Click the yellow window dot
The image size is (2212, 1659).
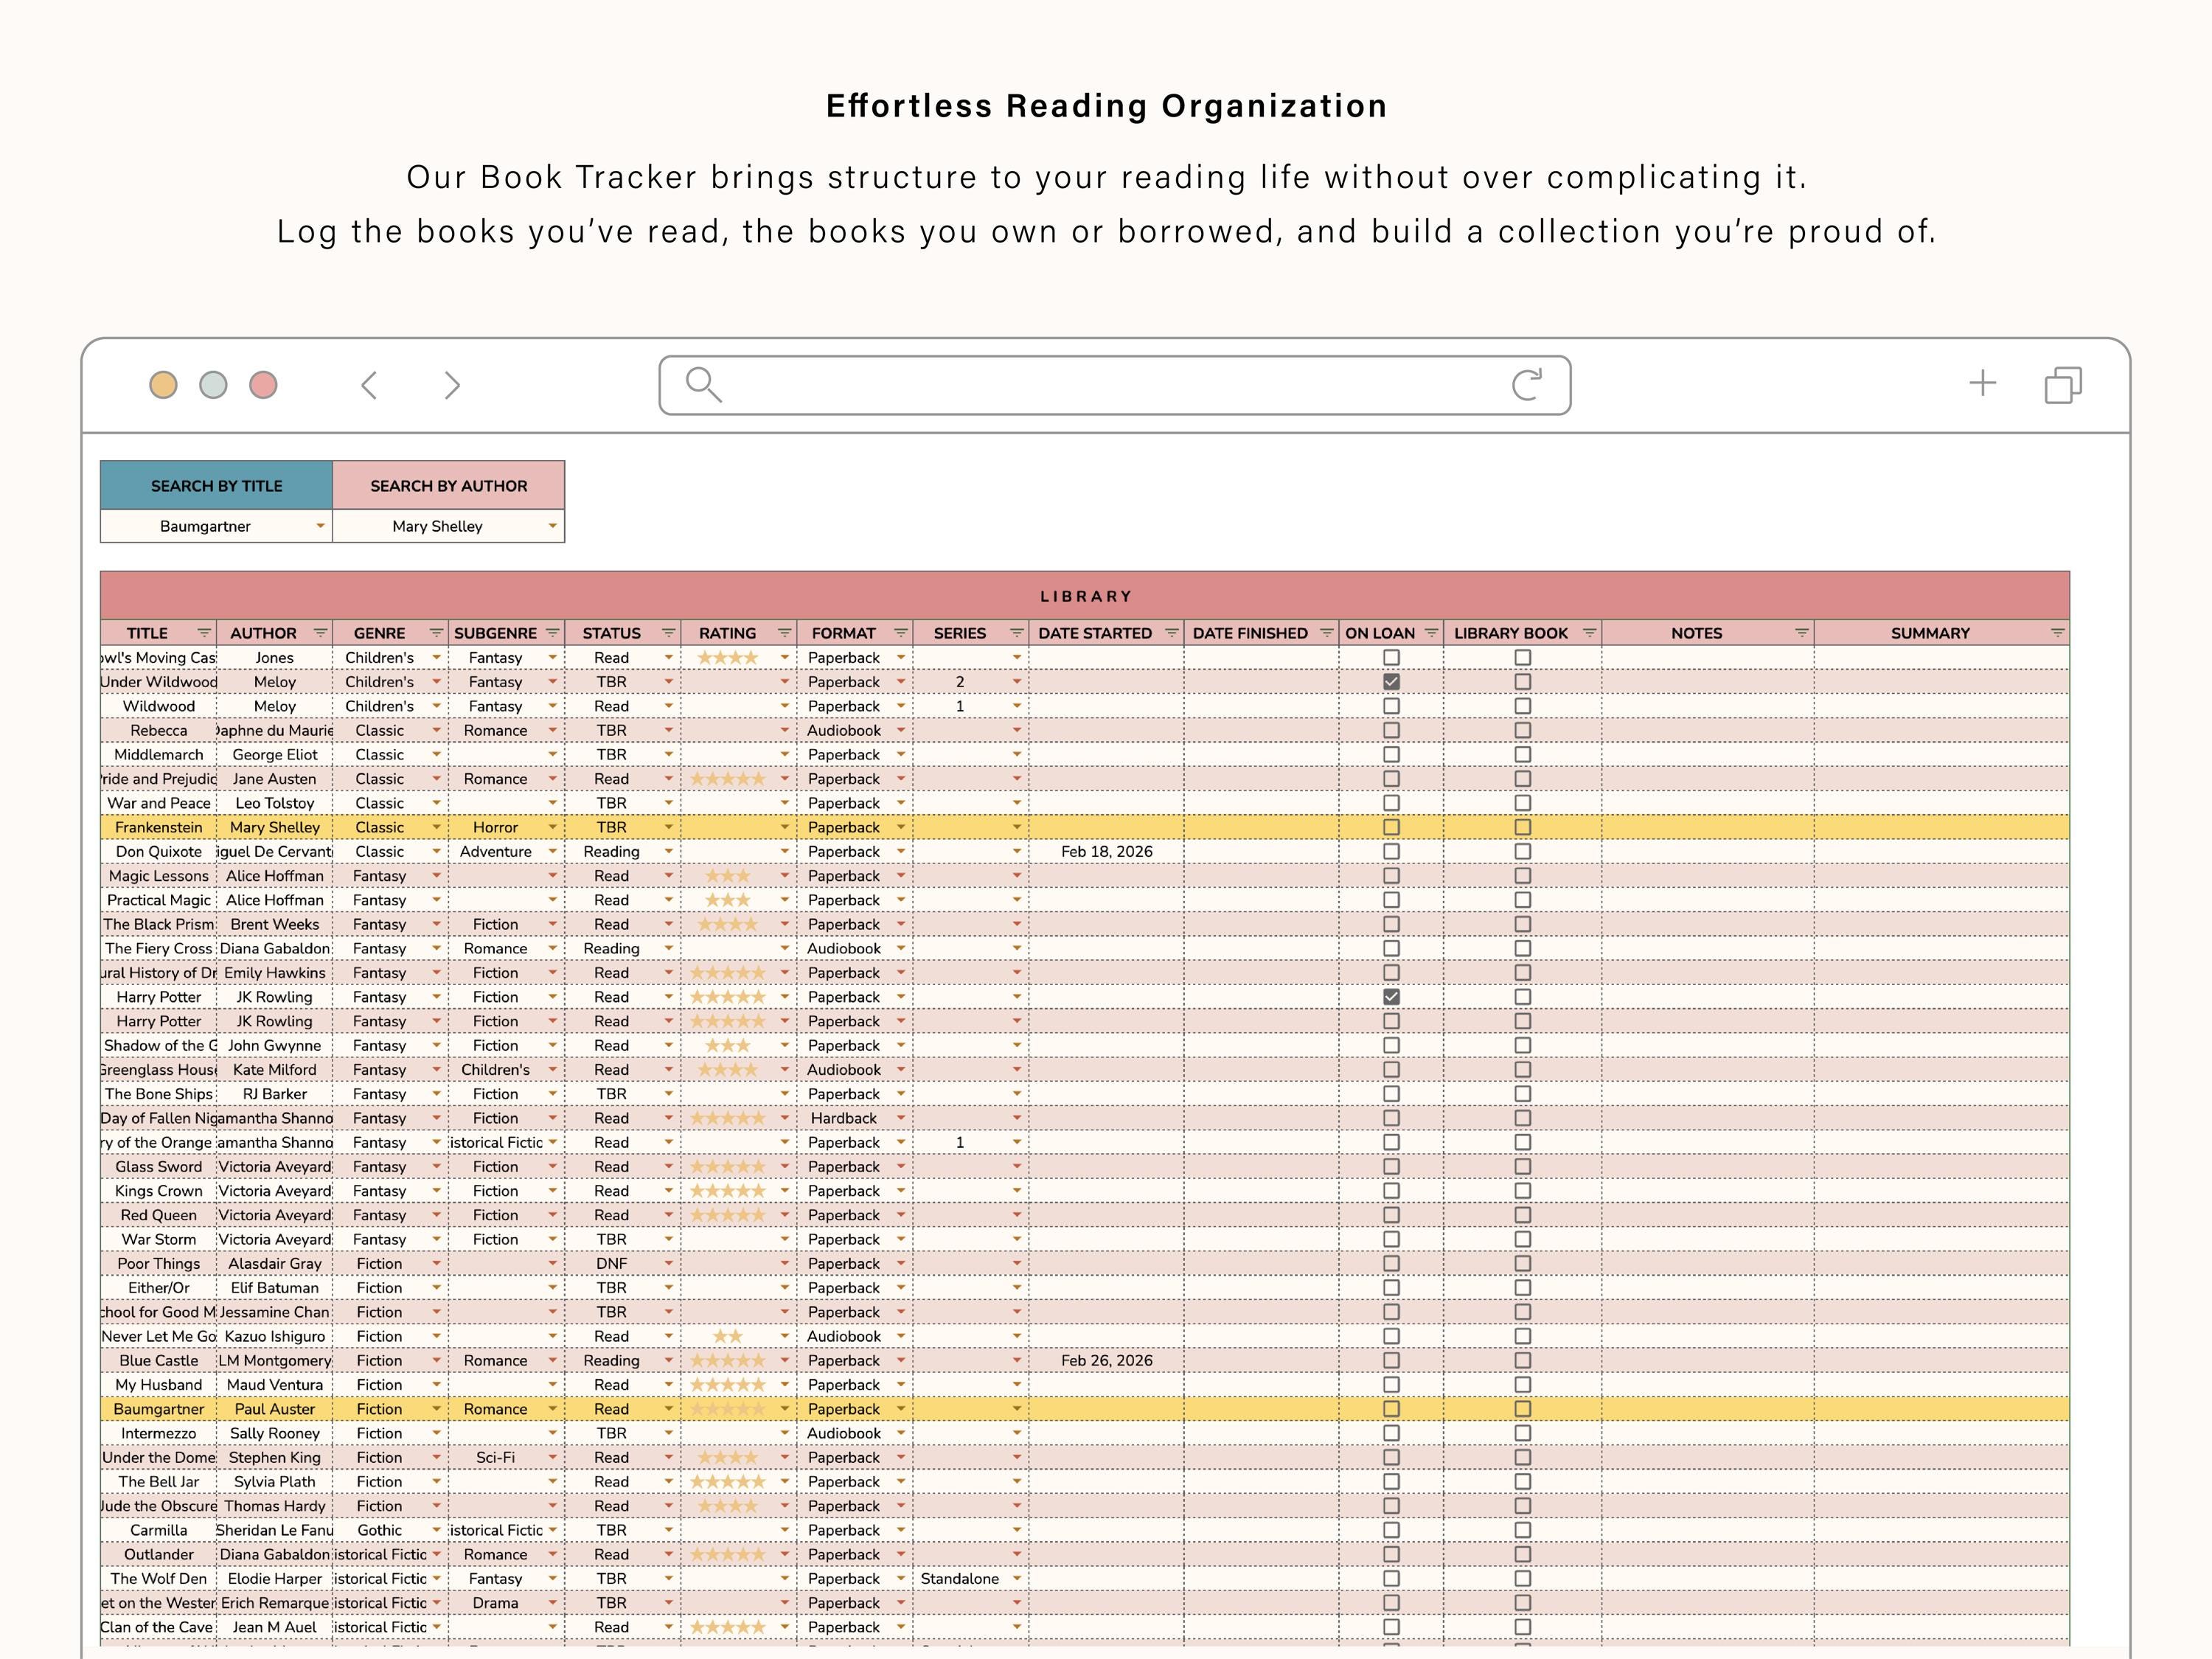coord(163,385)
